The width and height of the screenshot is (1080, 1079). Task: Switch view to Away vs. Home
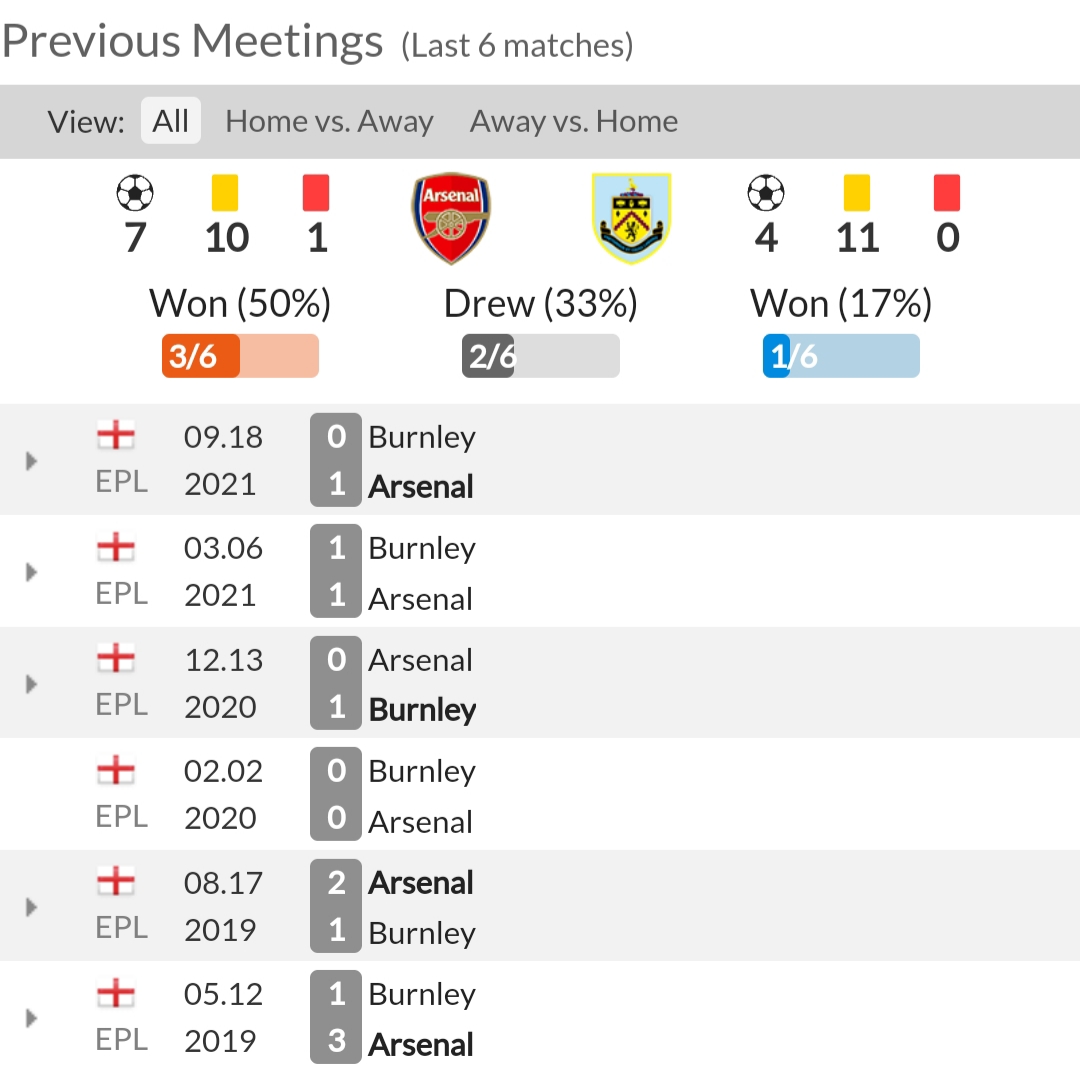click(574, 121)
